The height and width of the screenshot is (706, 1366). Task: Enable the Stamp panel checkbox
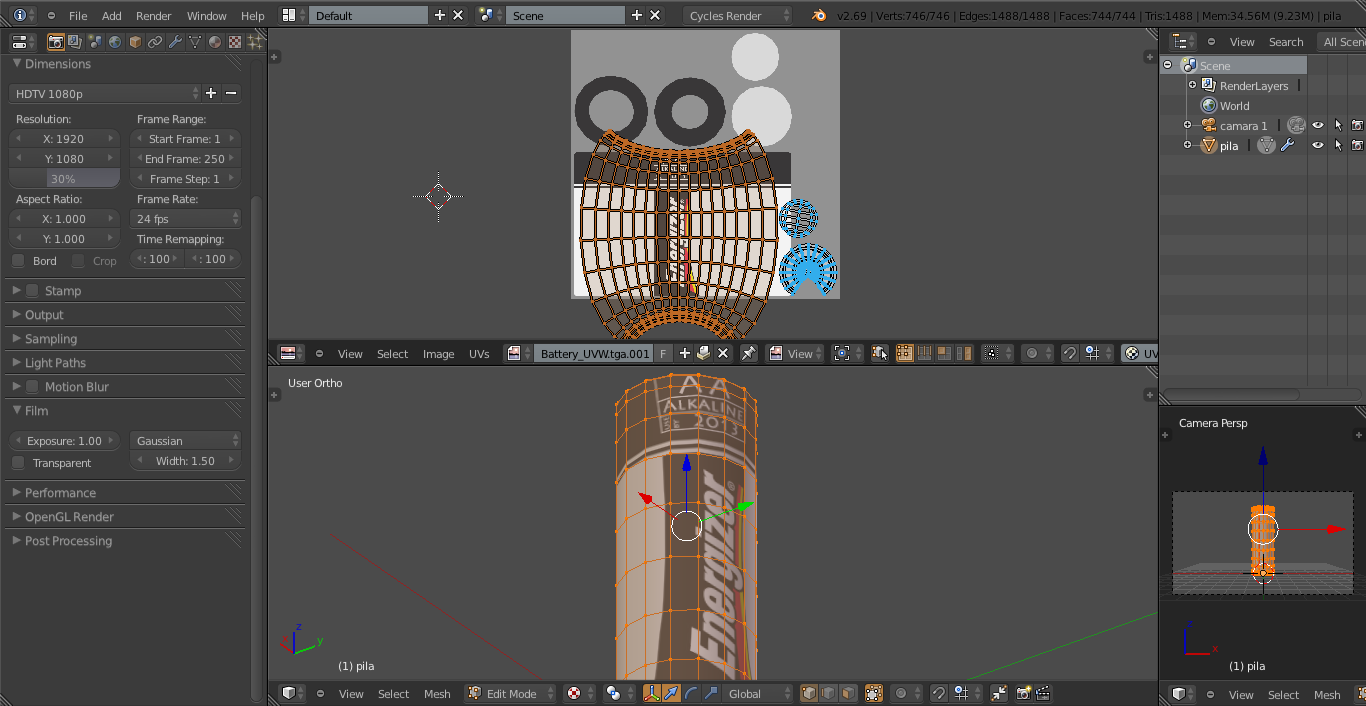pos(32,291)
